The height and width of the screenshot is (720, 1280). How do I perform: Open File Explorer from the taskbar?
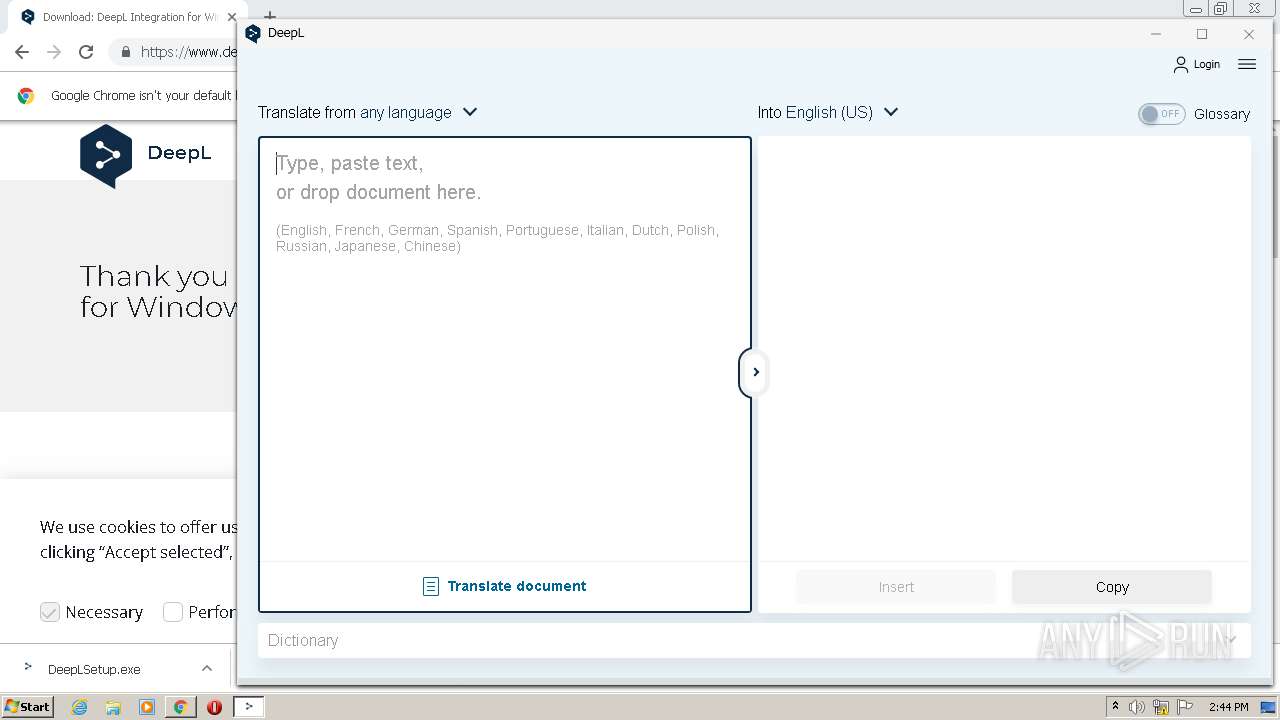(113, 707)
